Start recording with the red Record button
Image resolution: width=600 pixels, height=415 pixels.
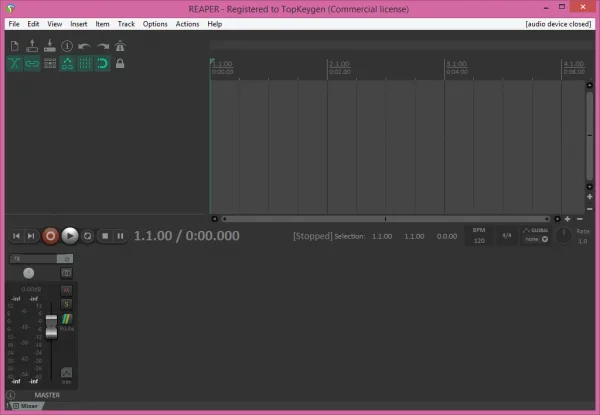(x=51, y=236)
